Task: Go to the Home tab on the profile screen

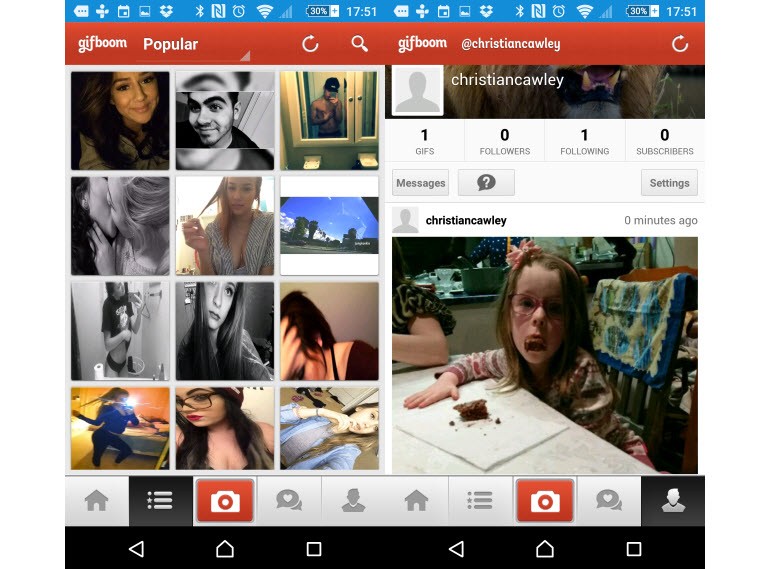Action: coord(416,501)
